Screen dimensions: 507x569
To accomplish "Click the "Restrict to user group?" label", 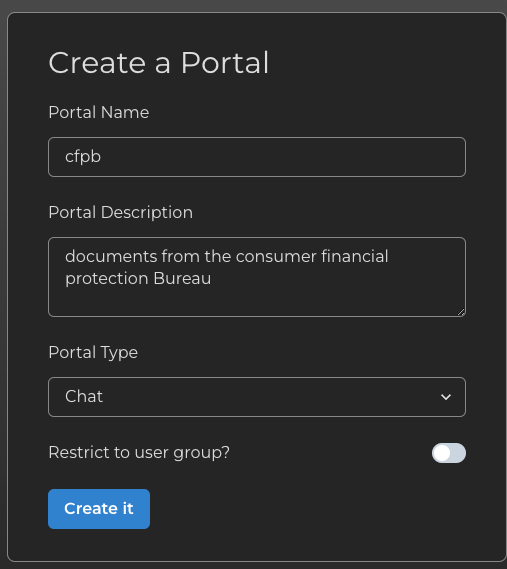I will tap(139, 453).
